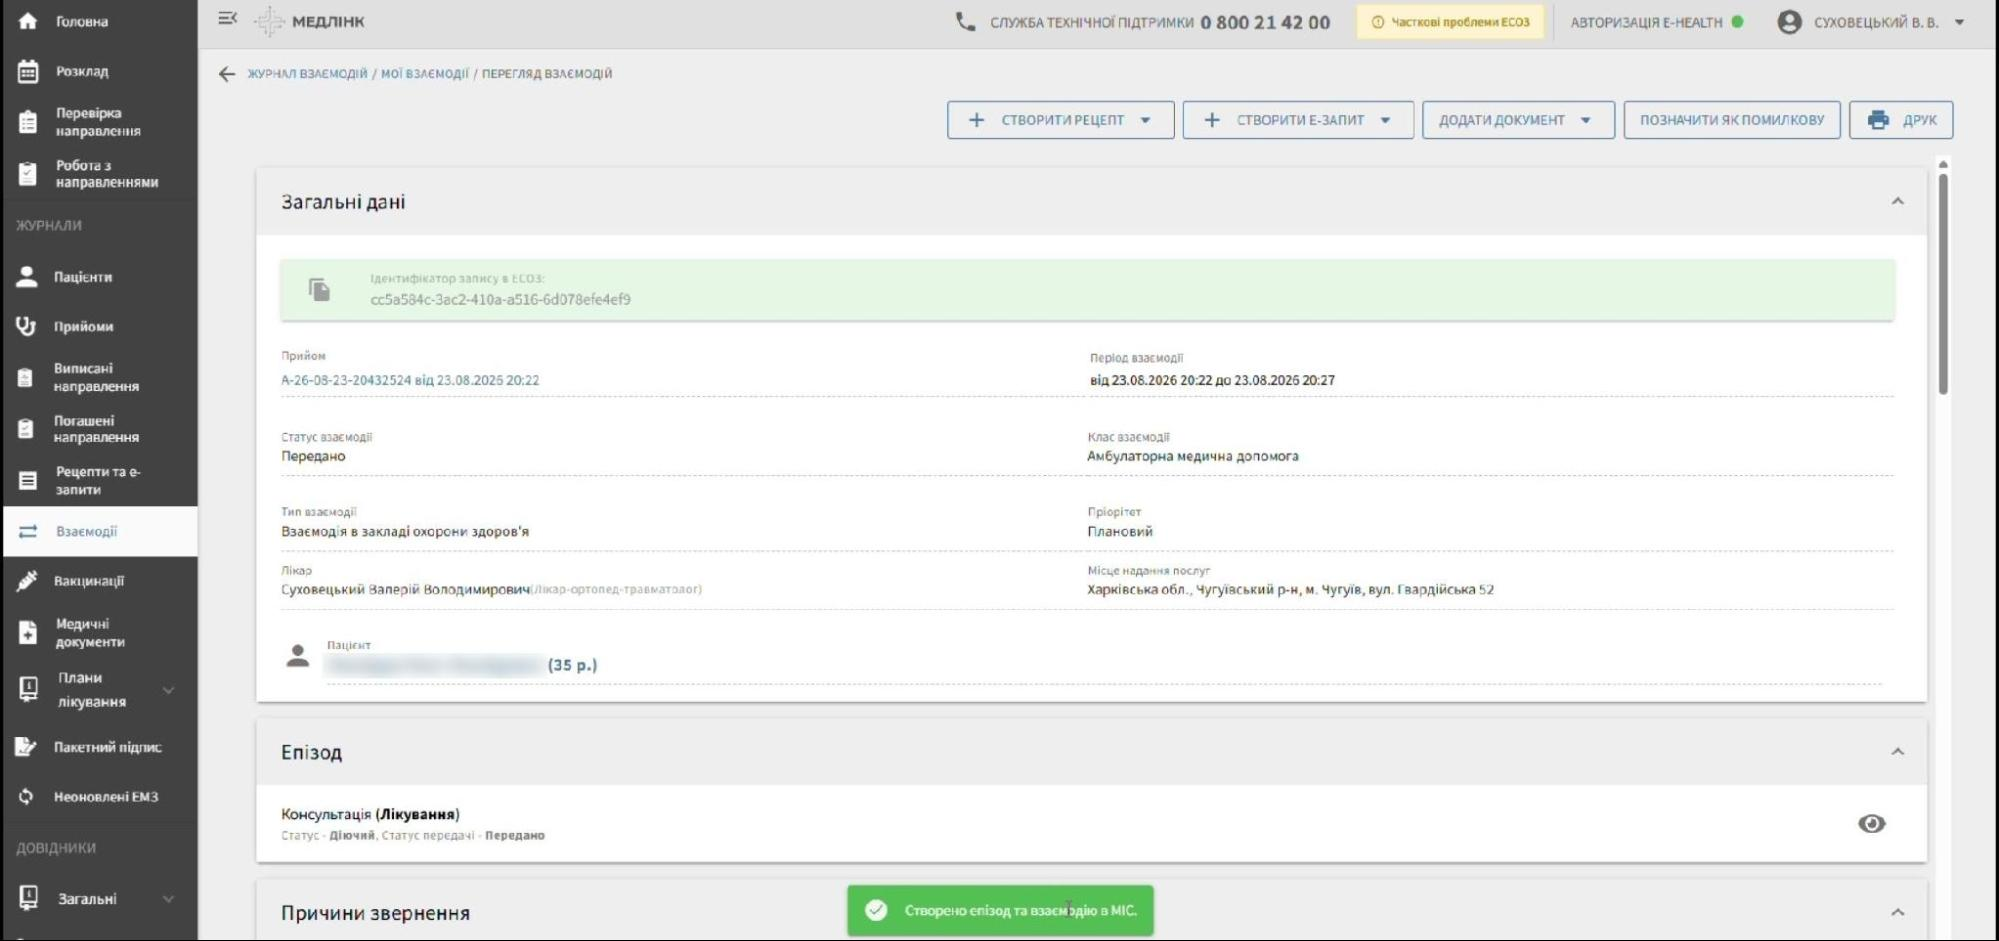
Task: Expand Загальні sidebar submenu
Action: [x=169, y=899]
